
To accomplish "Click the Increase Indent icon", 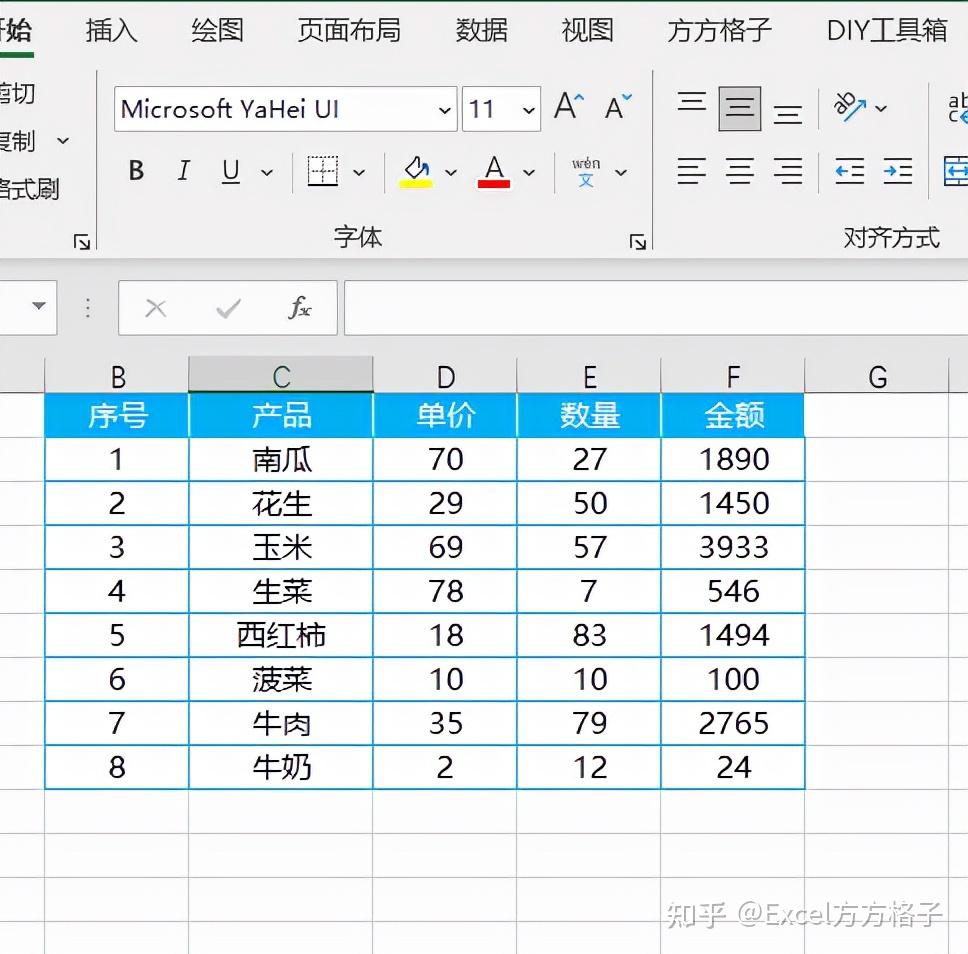I will (898, 172).
